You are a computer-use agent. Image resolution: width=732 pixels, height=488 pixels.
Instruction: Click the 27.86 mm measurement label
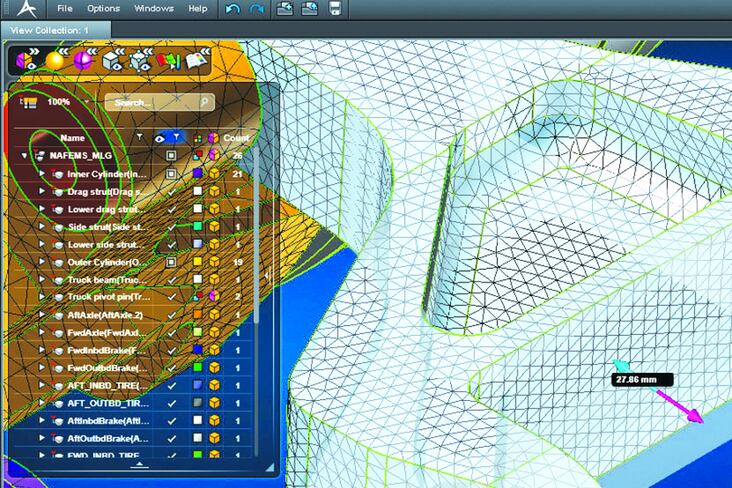click(642, 380)
